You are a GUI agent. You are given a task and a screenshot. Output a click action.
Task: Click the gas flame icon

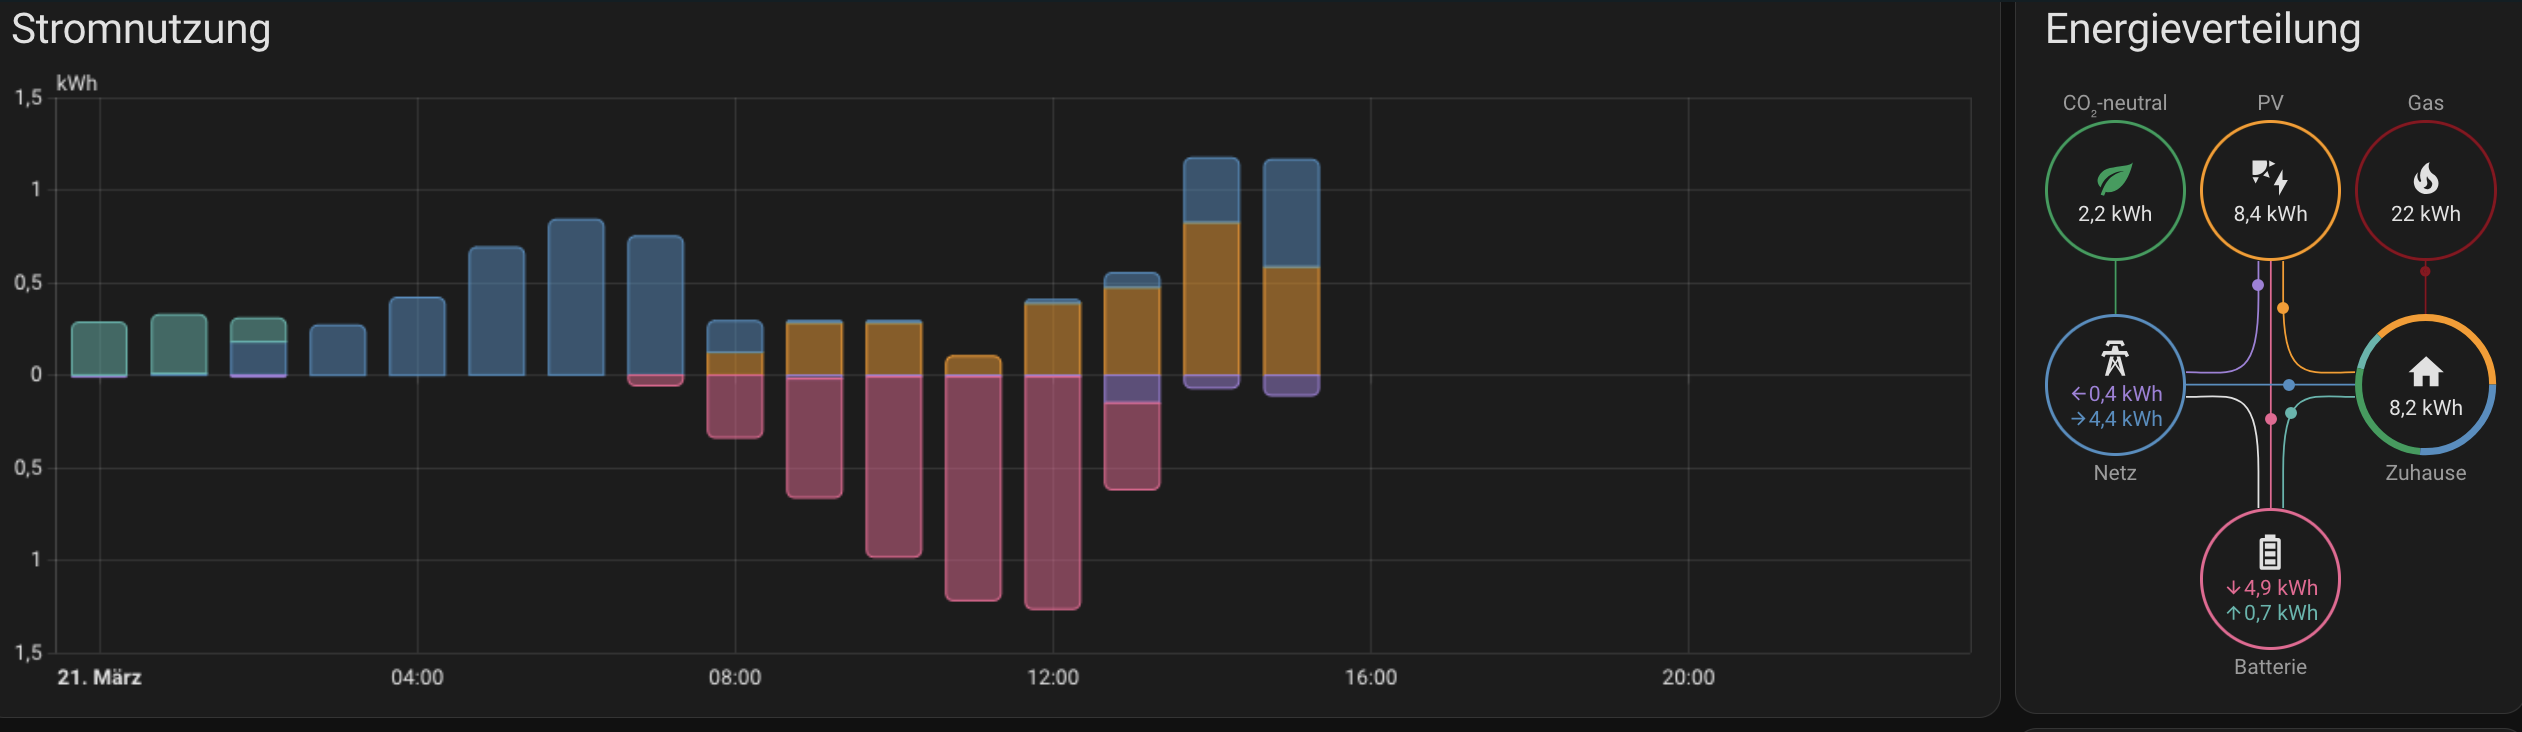(2425, 179)
